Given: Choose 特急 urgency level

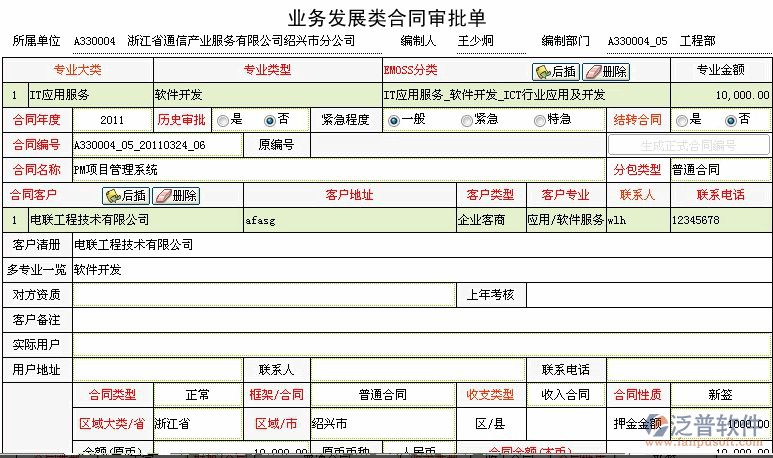Looking at the screenshot, I should pos(540,120).
